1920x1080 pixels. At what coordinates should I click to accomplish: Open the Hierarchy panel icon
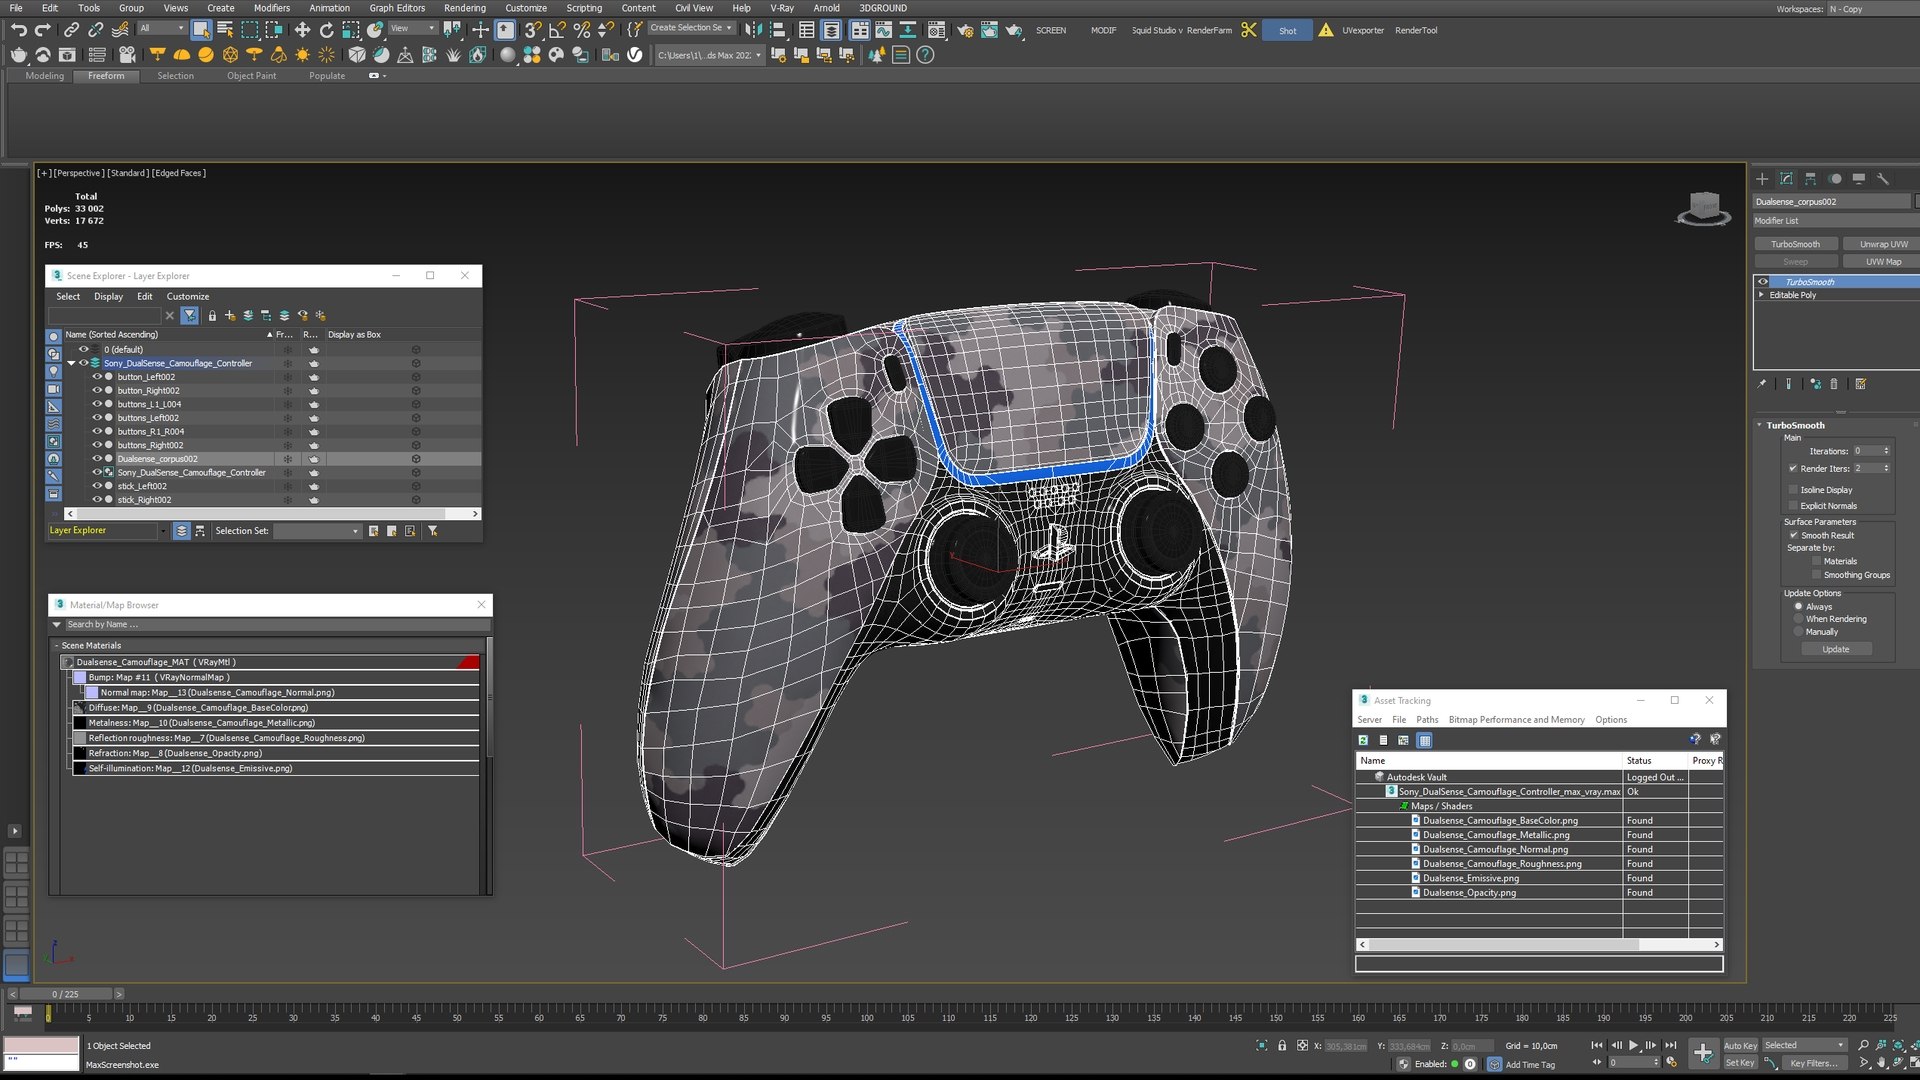coord(1810,179)
